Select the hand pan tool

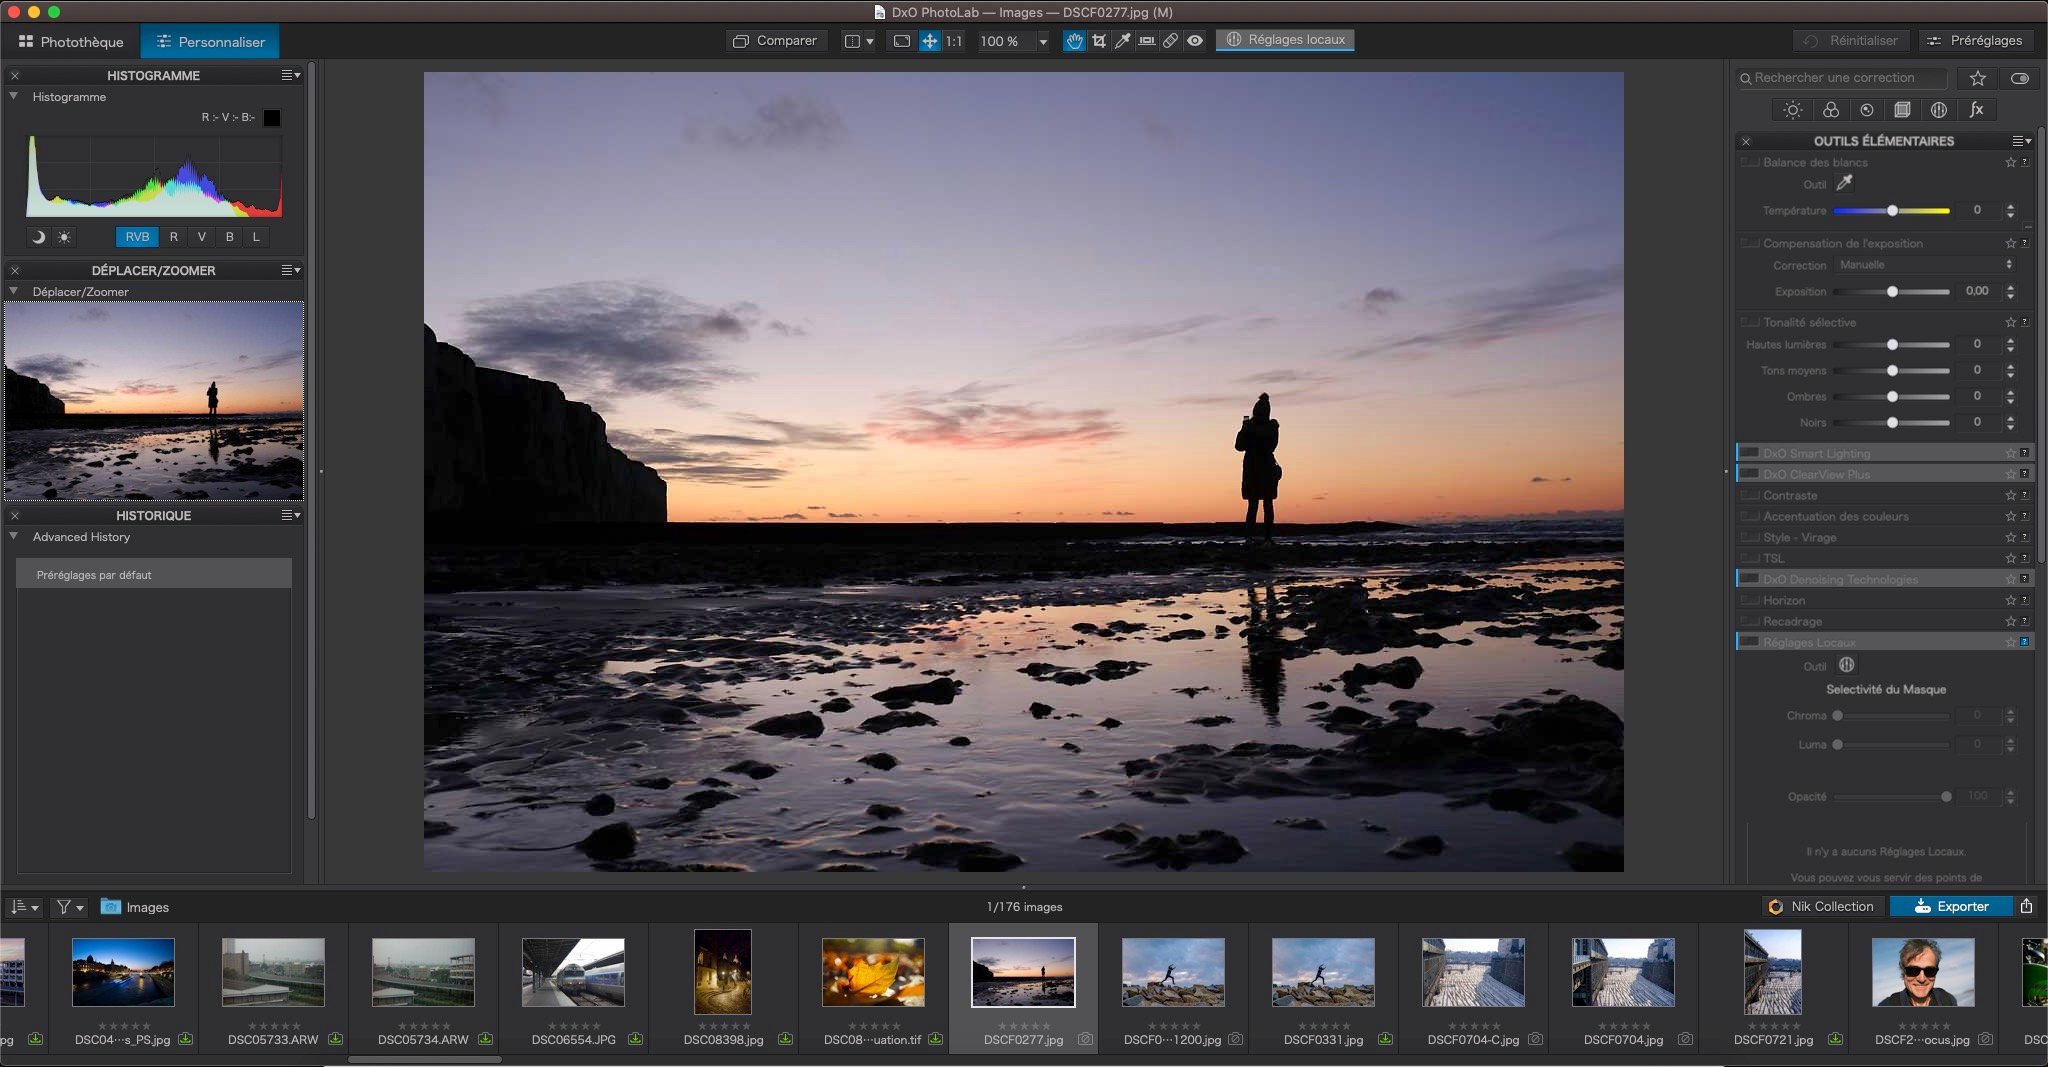click(x=1074, y=41)
